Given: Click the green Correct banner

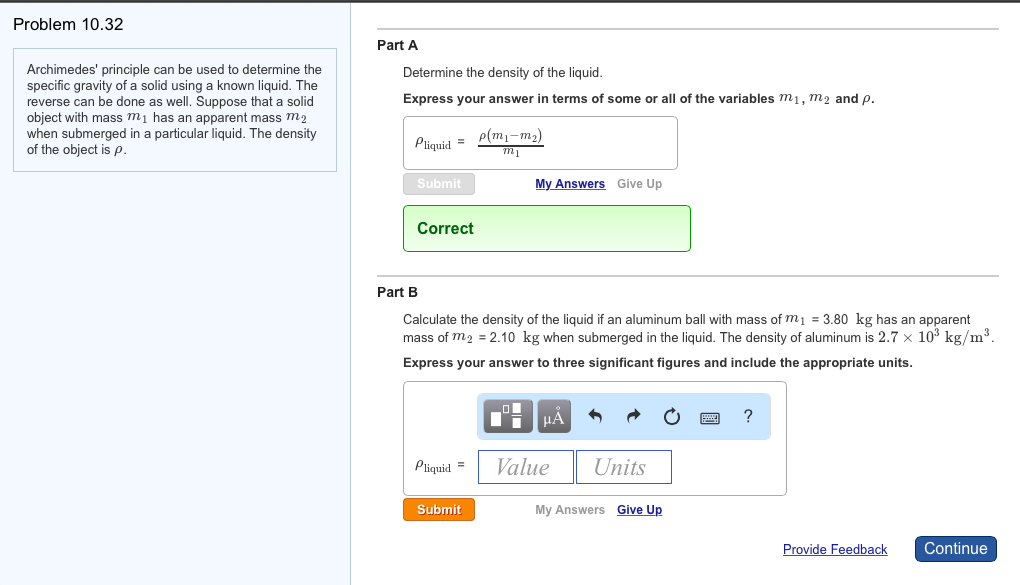Looking at the screenshot, I should [546, 228].
